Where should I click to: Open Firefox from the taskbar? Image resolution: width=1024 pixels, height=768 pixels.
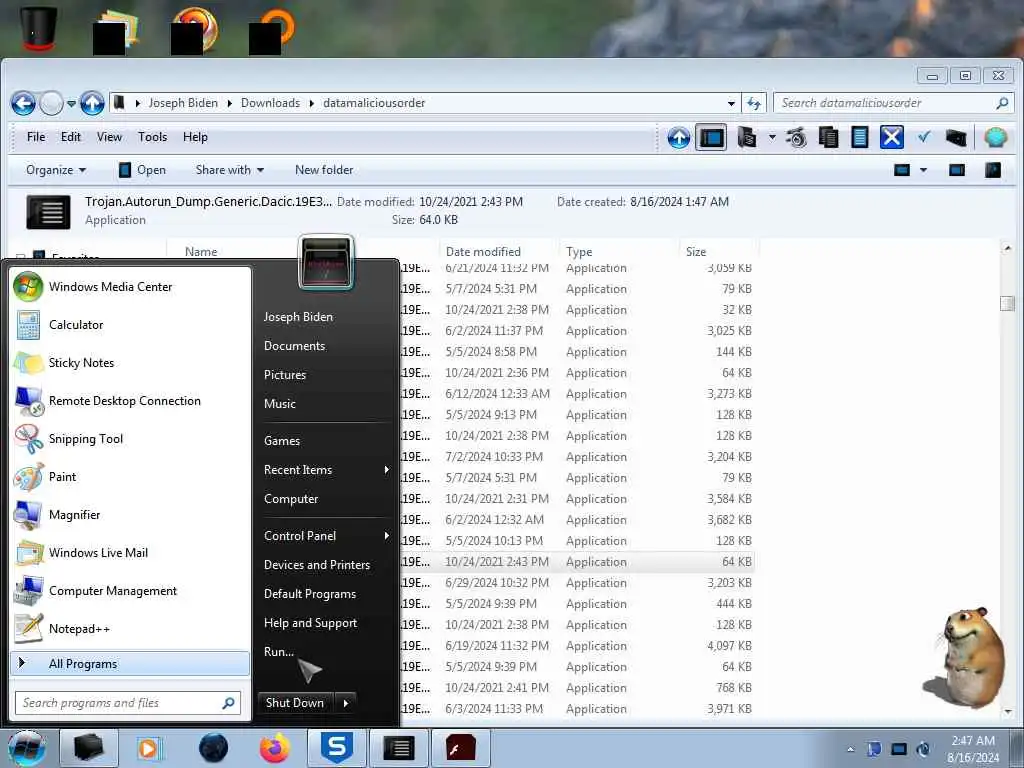pos(275,748)
